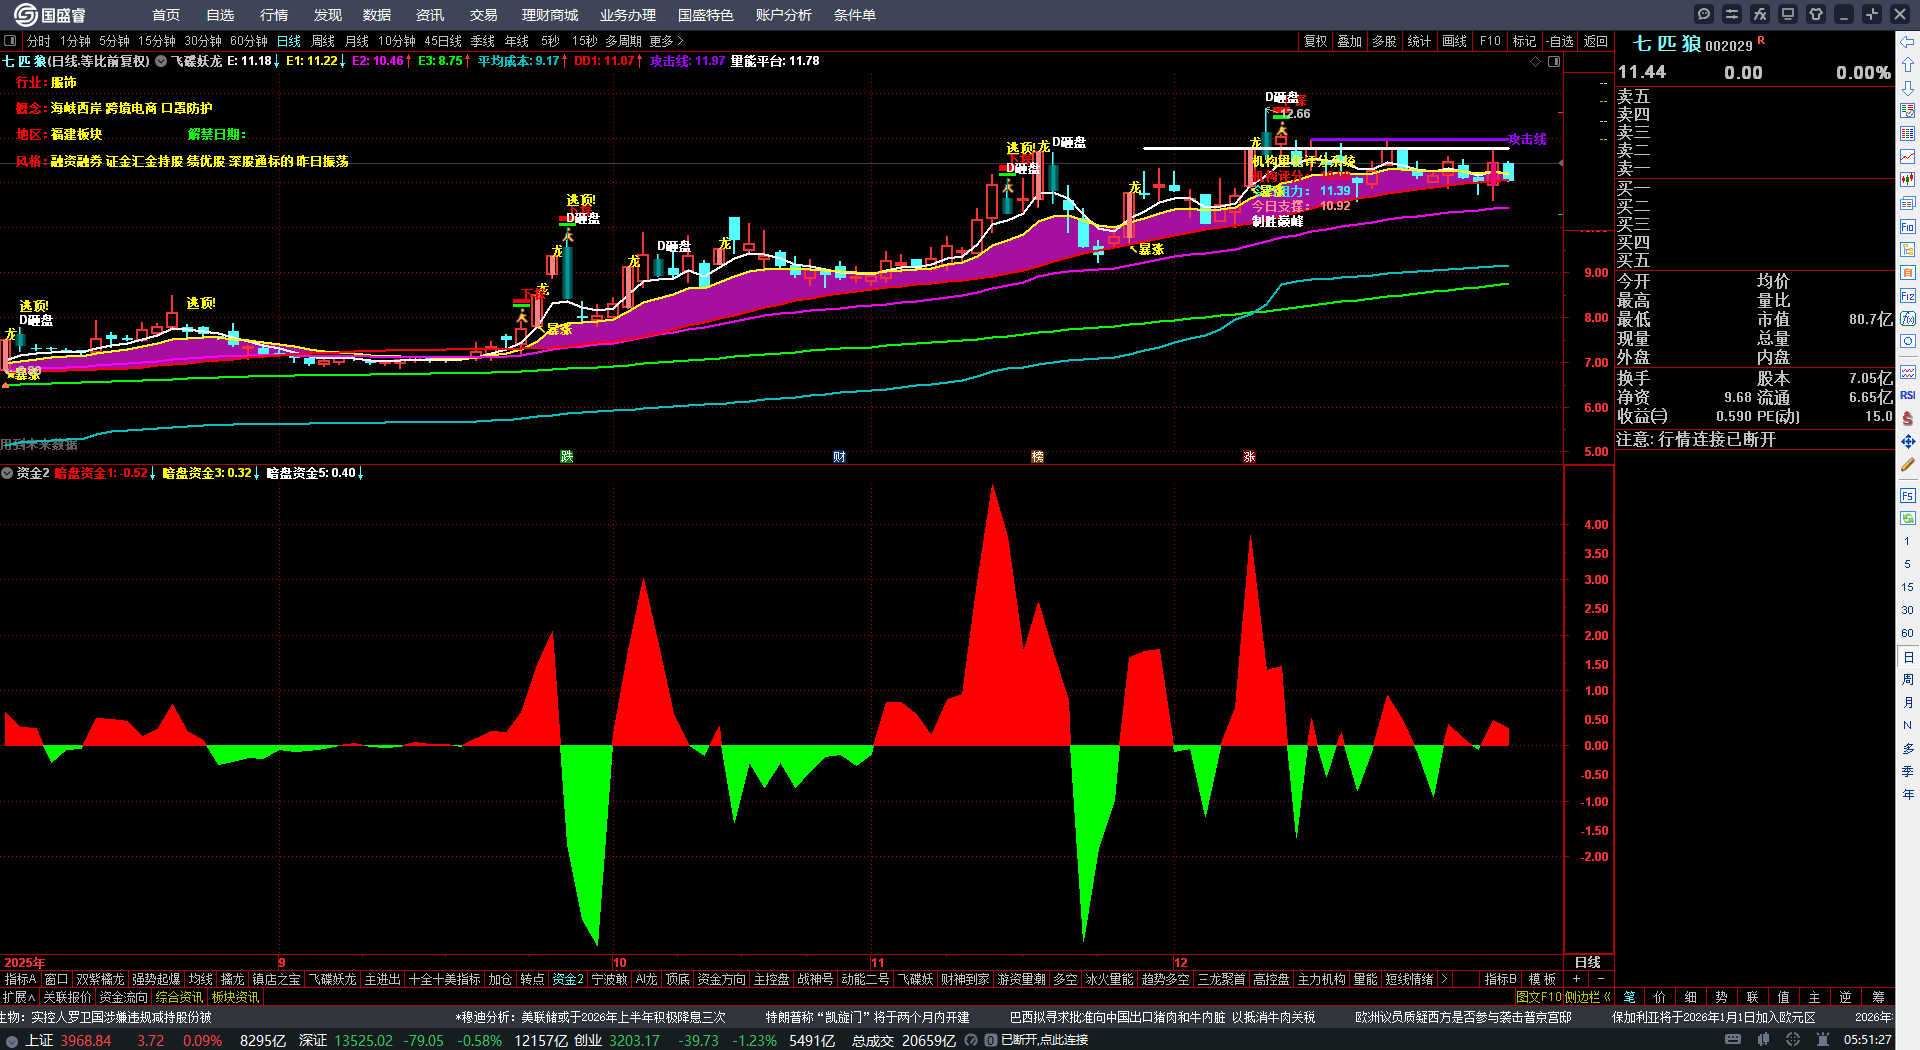1920x1050 pixels.
Task: Open the 行情 menu
Action: click(274, 15)
